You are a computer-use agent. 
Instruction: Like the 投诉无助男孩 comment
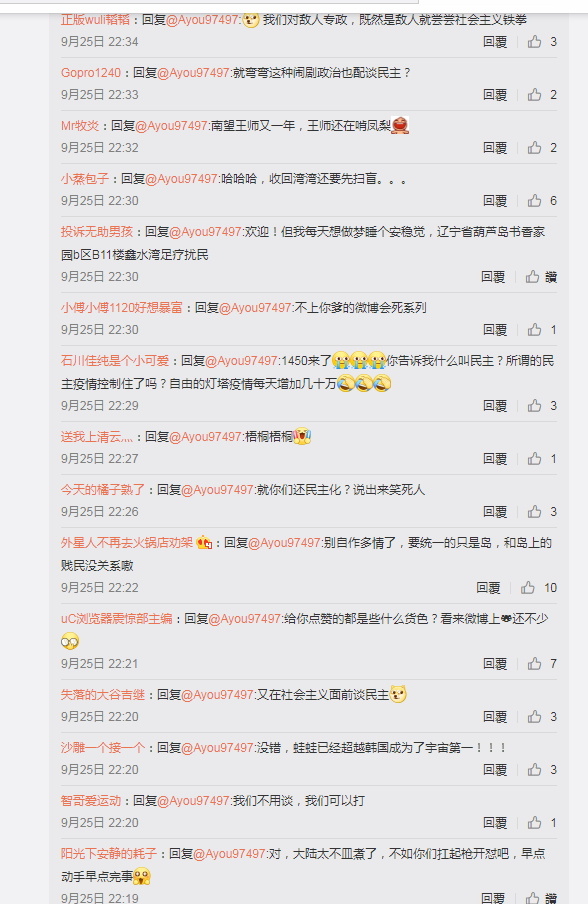point(532,277)
